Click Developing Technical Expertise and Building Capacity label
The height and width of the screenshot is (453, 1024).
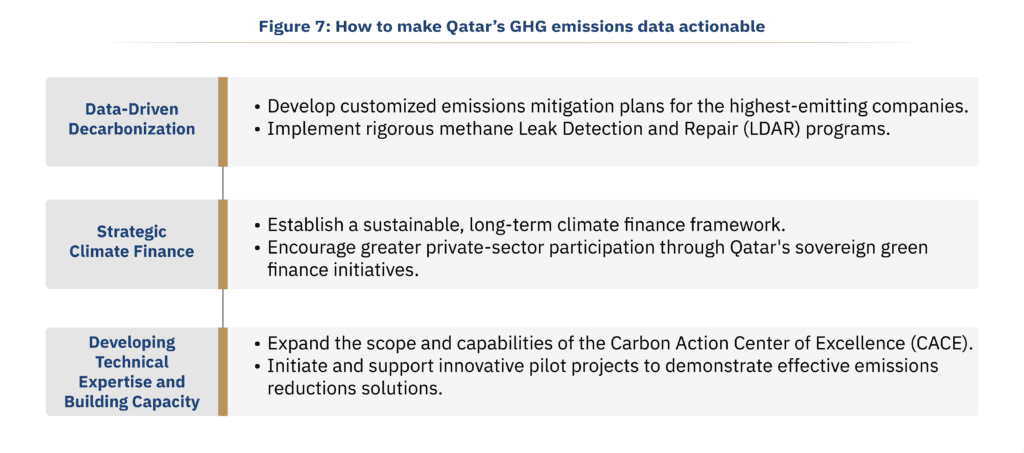click(132, 372)
